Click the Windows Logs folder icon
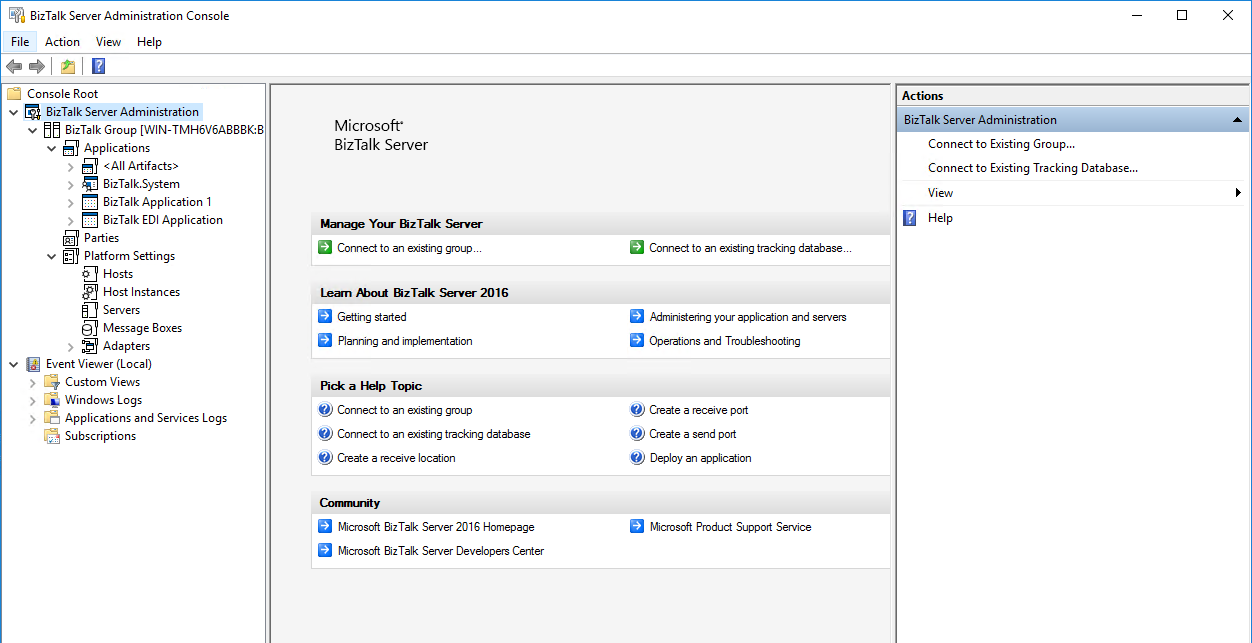This screenshot has height=643, width=1252. point(52,400)
